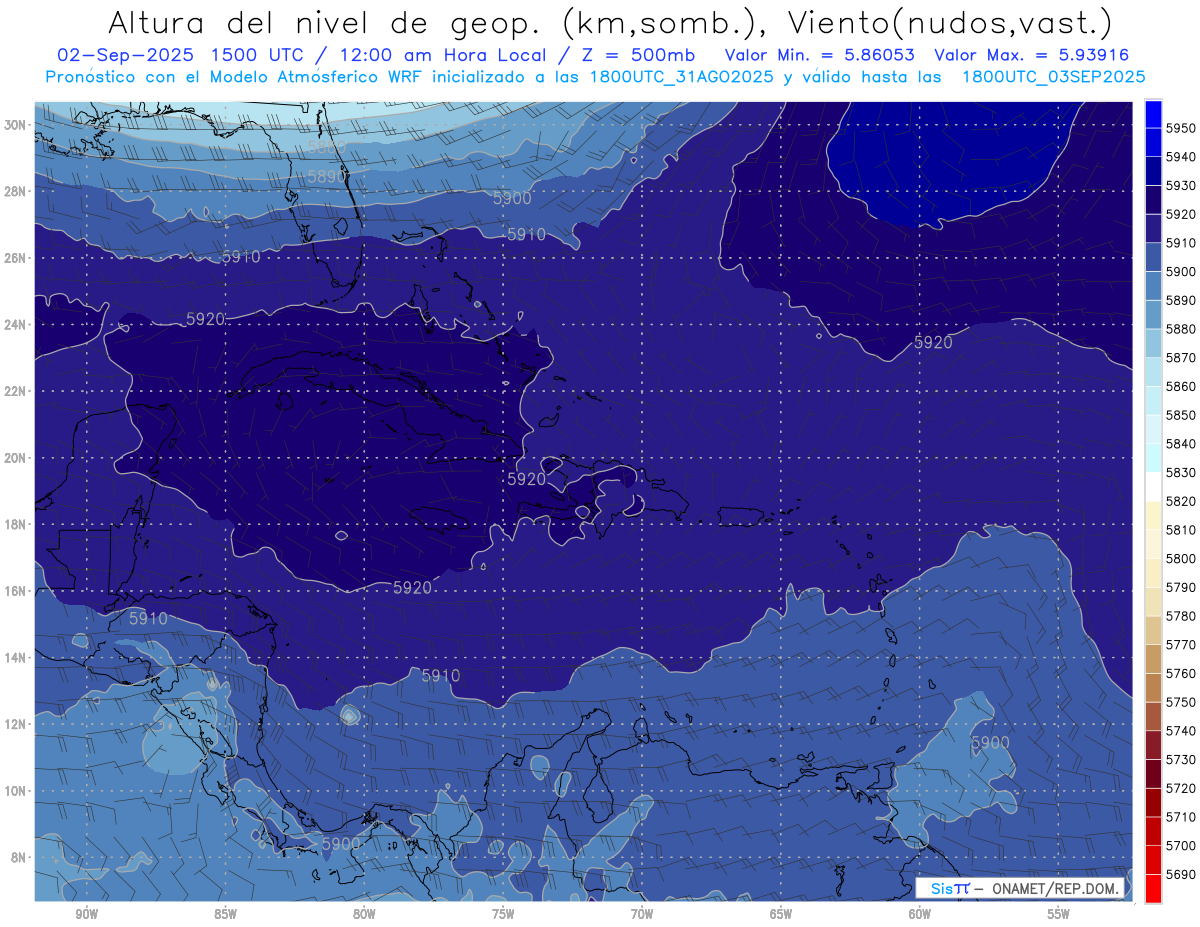Pick the colorbar swatch between 5930 and 5940
Screen dimensions: 1200x927
1153,171
